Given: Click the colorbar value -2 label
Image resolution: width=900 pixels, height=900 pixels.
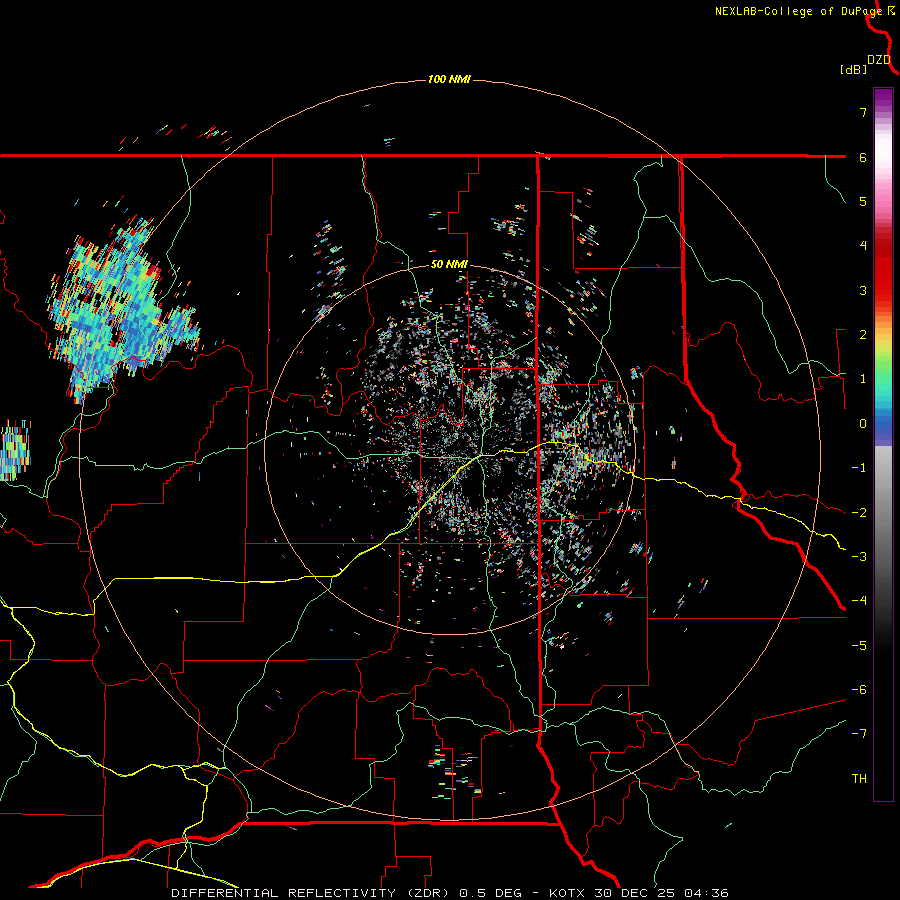Looking at the screenshot, I should click(859, 513).
